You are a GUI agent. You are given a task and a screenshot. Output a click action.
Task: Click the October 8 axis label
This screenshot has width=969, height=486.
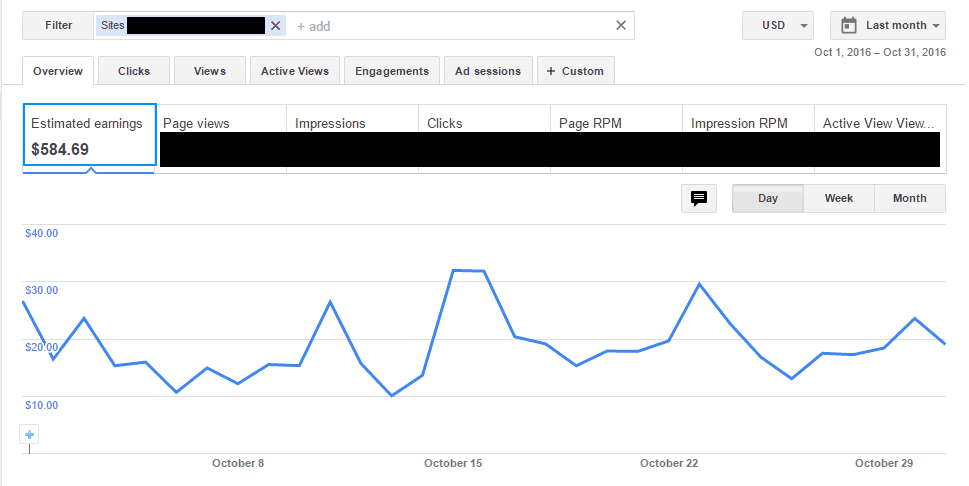[x=238, y=463]
